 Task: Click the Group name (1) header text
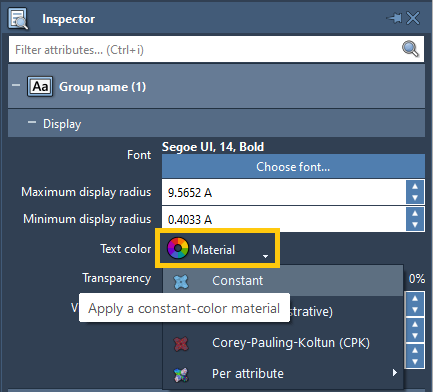coord(102,87)
